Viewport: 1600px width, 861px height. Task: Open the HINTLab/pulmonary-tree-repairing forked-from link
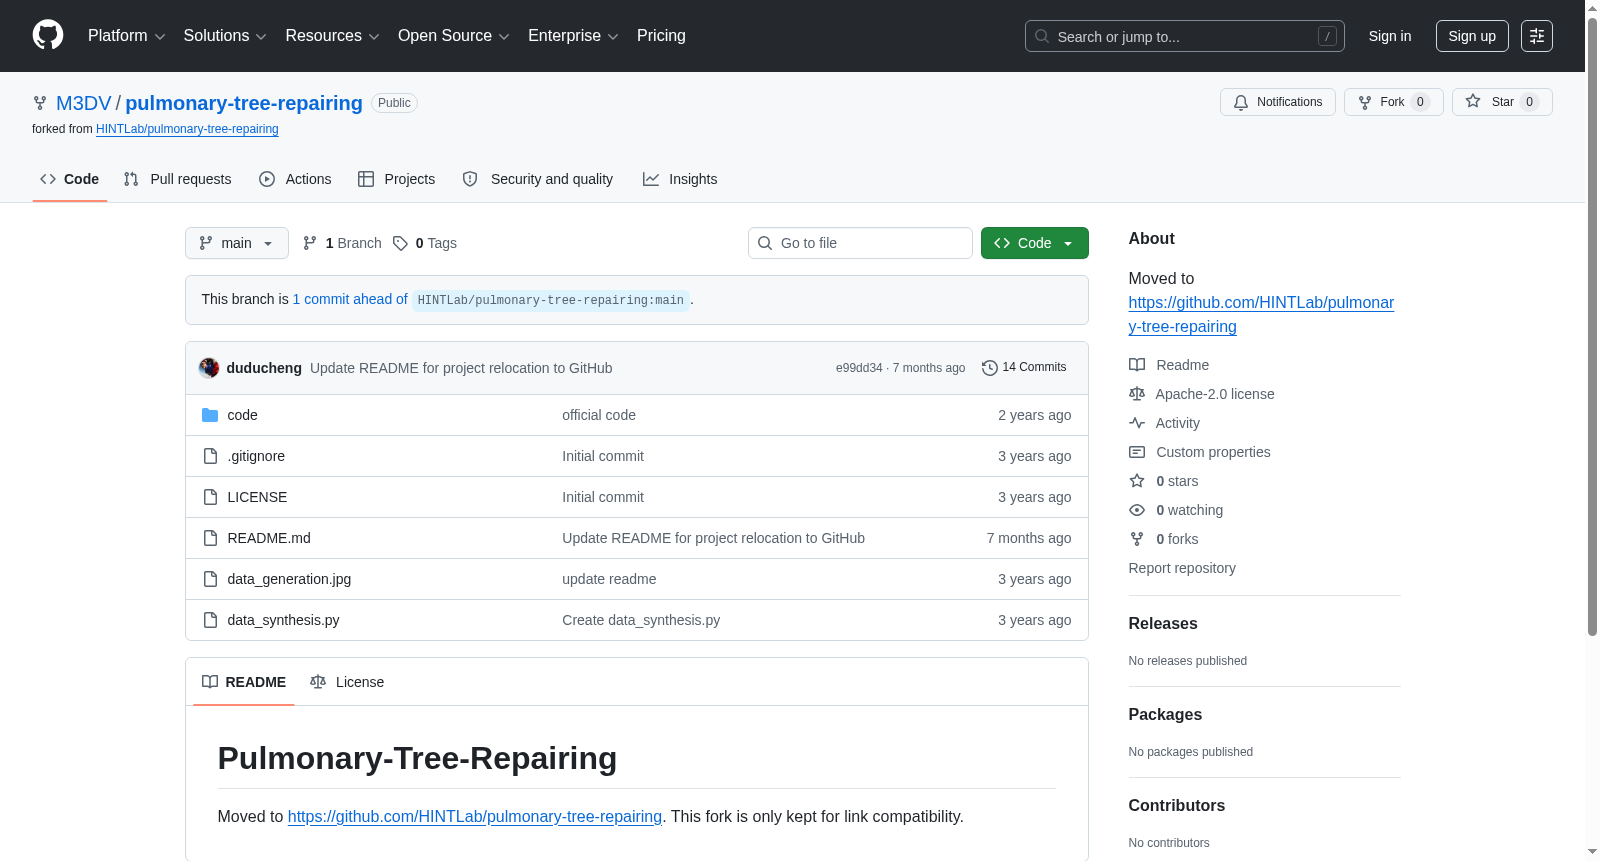tap(187, 129)
